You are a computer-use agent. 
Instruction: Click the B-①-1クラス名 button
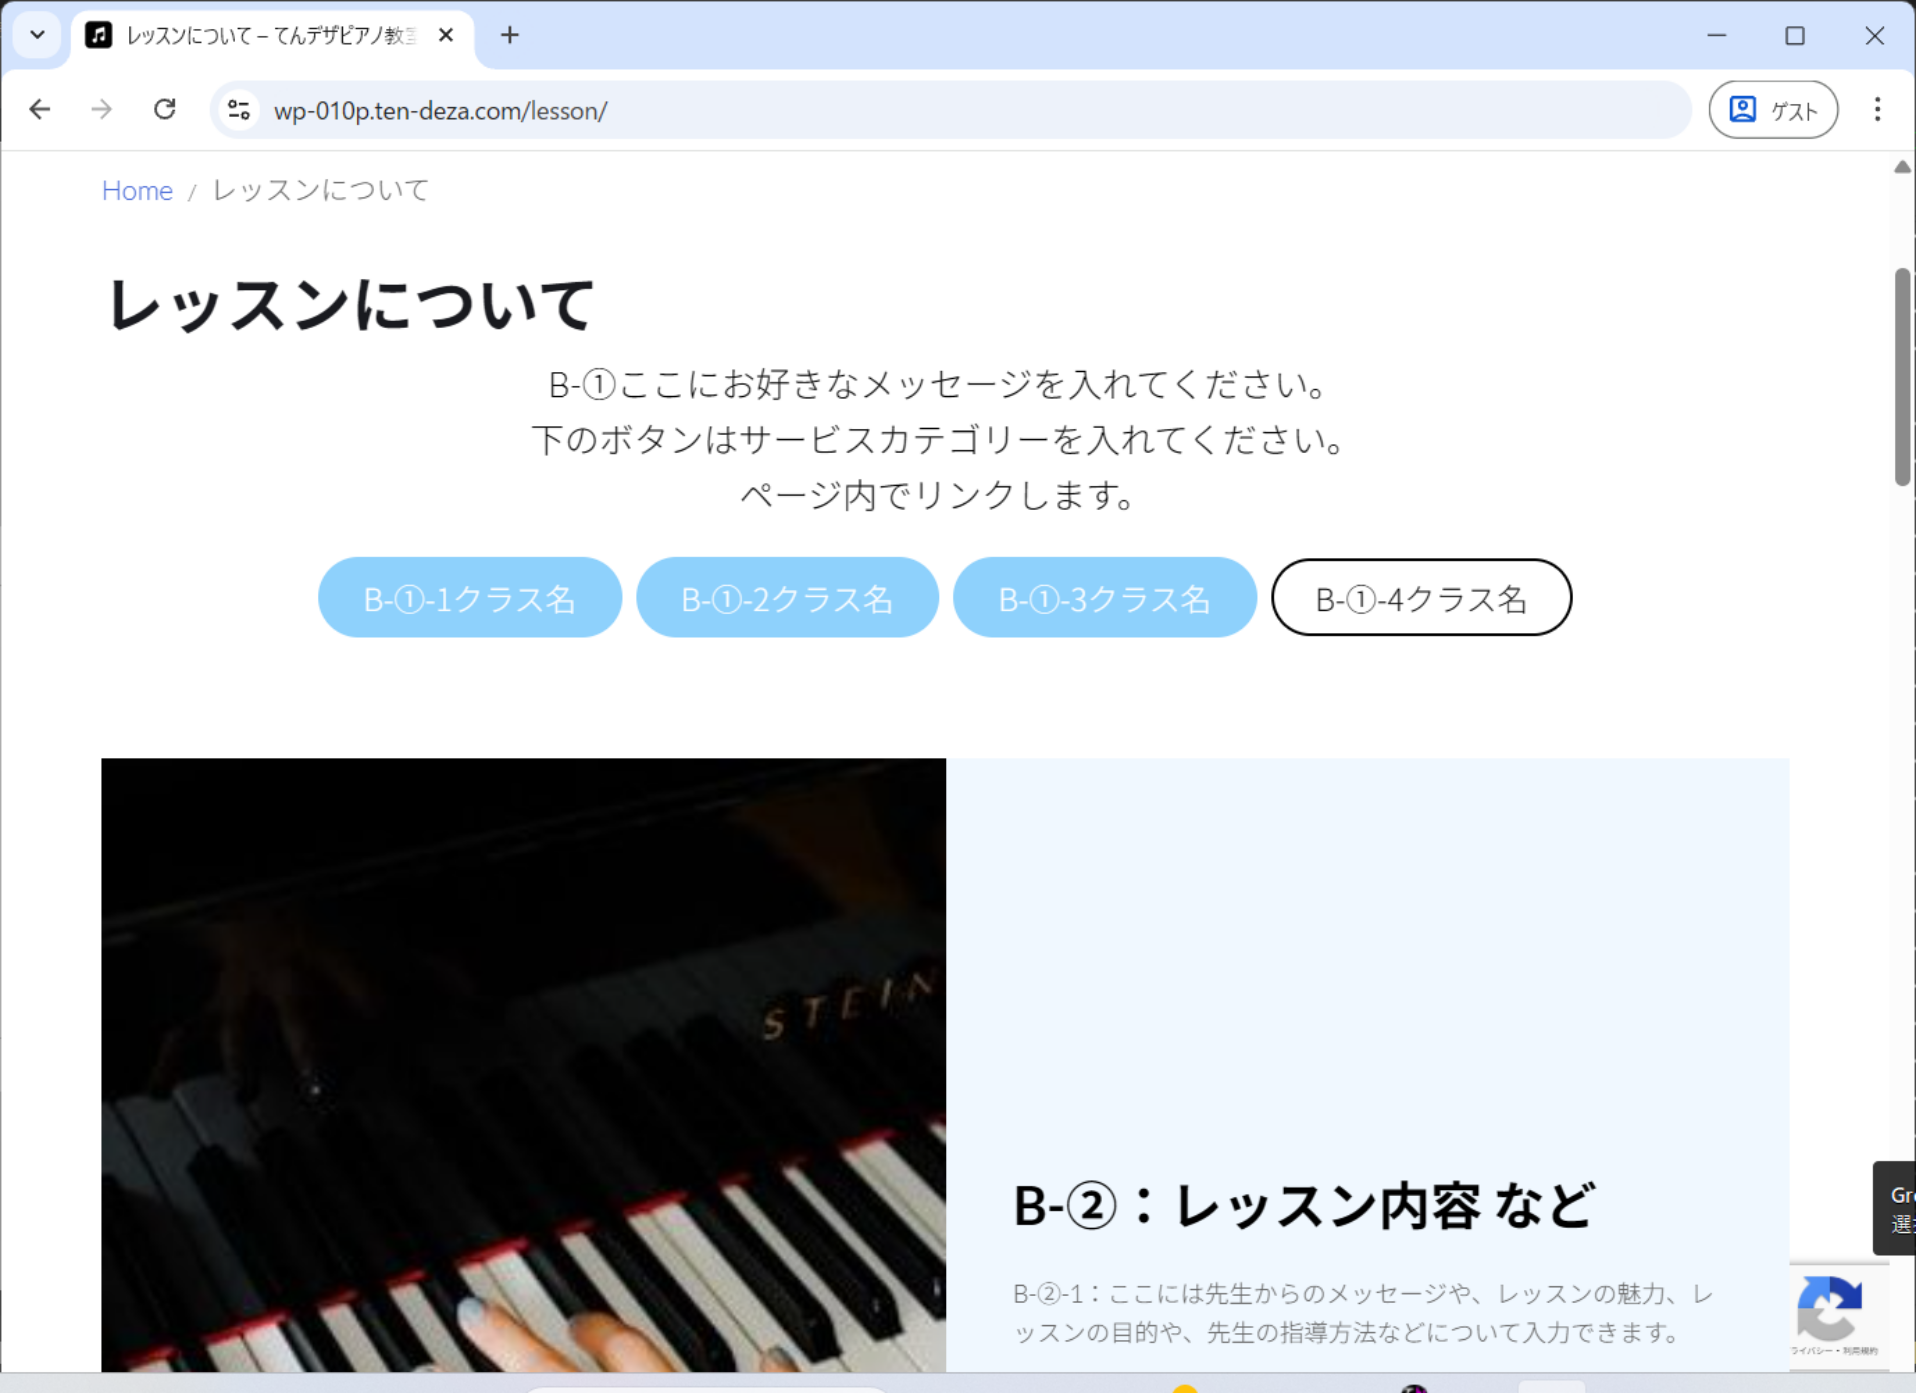tap(470, 598)
